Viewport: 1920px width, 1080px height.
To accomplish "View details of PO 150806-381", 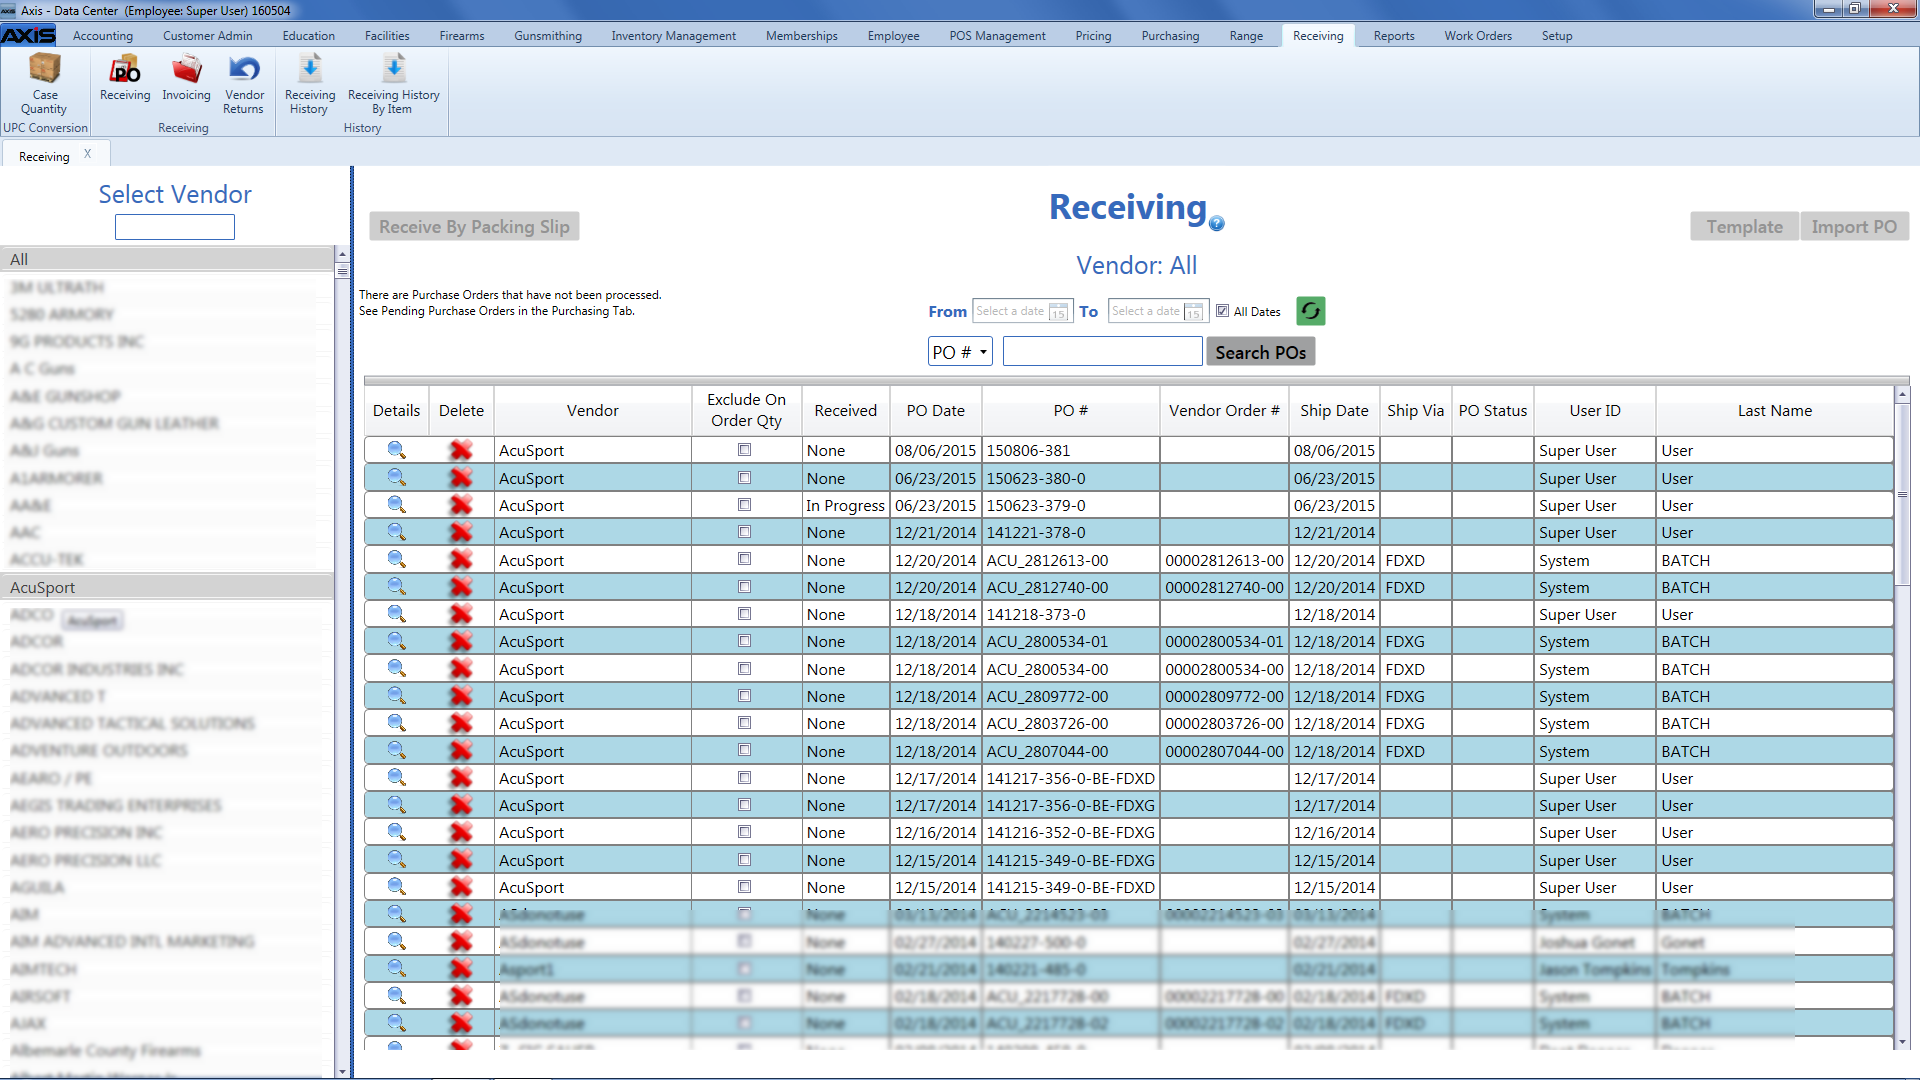I will coord(396,450).
